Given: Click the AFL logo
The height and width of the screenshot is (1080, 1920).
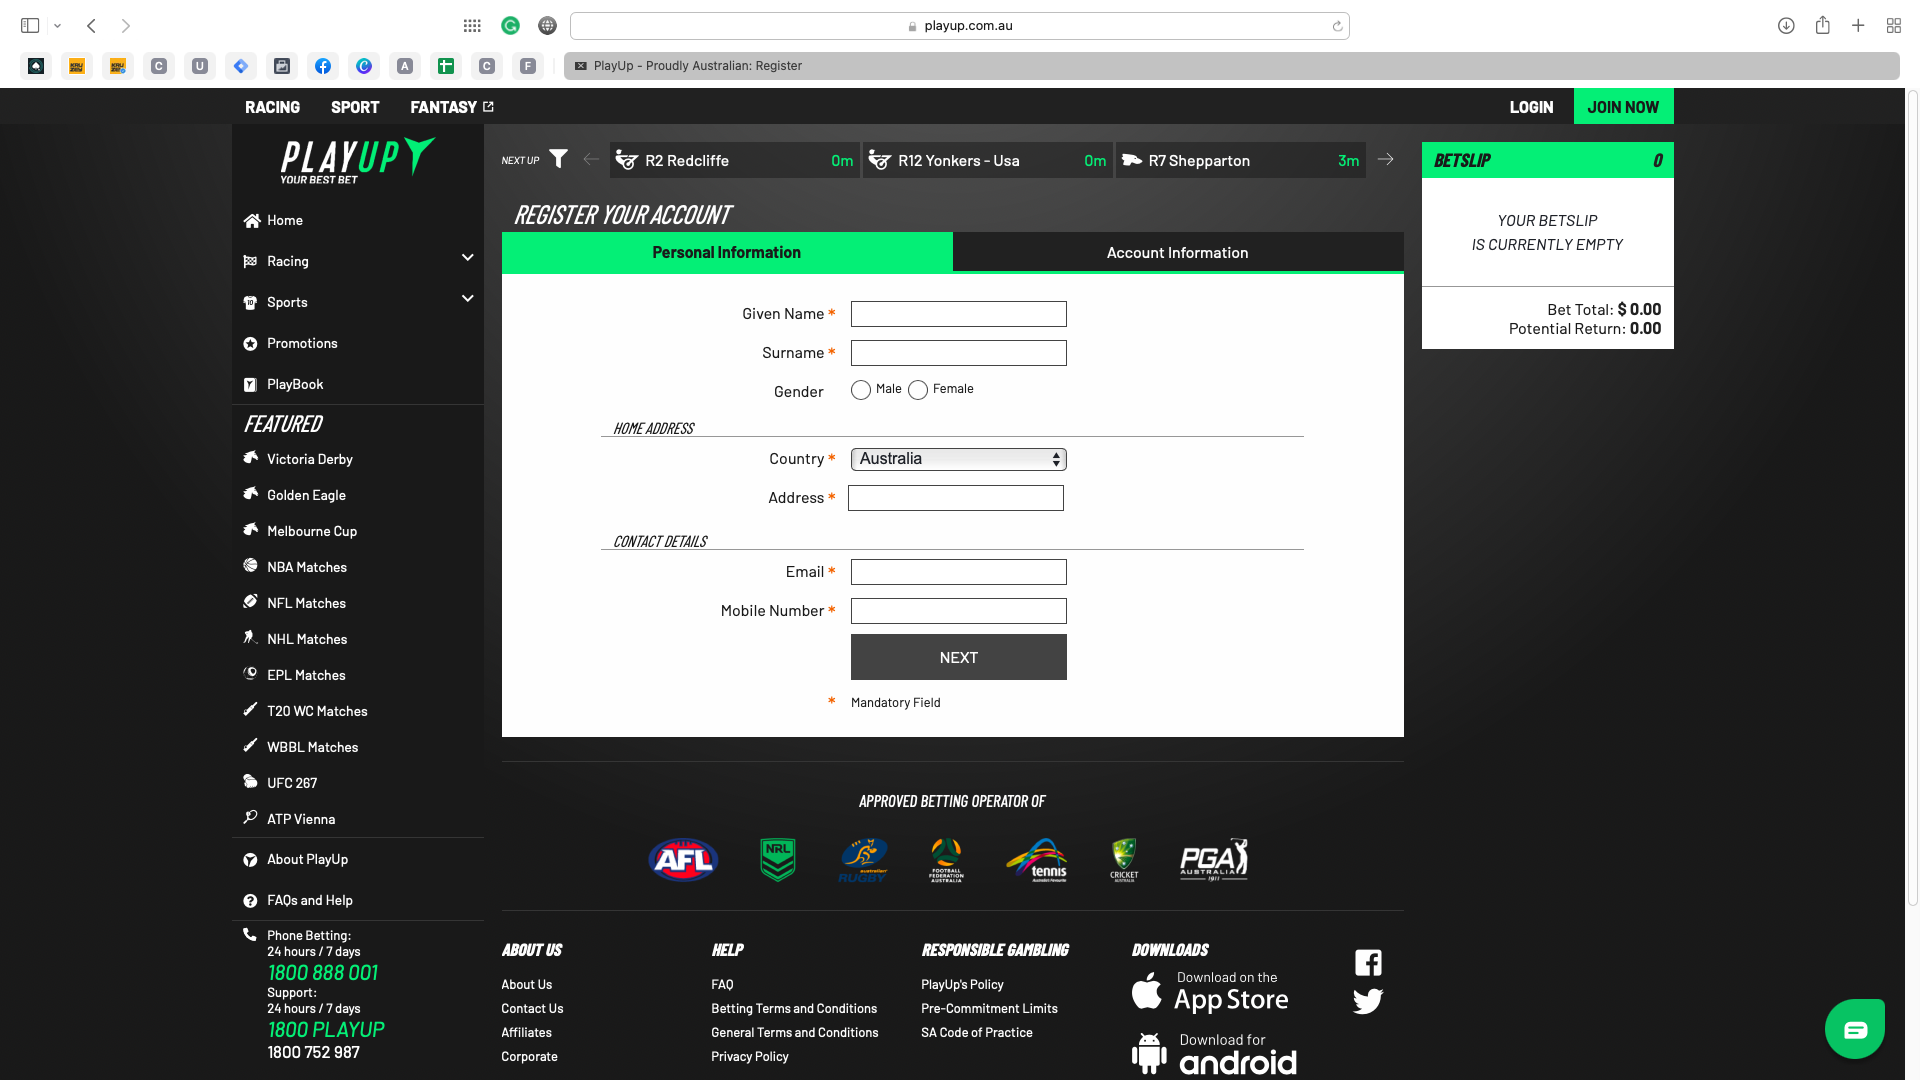Looking at the screenshot, I should point(684,860).
